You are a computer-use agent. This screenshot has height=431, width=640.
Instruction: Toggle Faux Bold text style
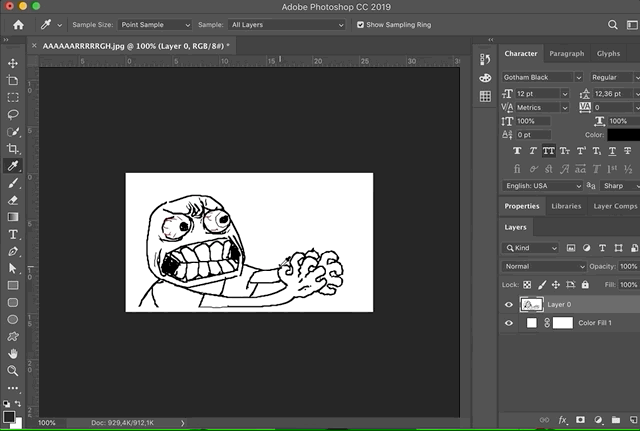517,151
